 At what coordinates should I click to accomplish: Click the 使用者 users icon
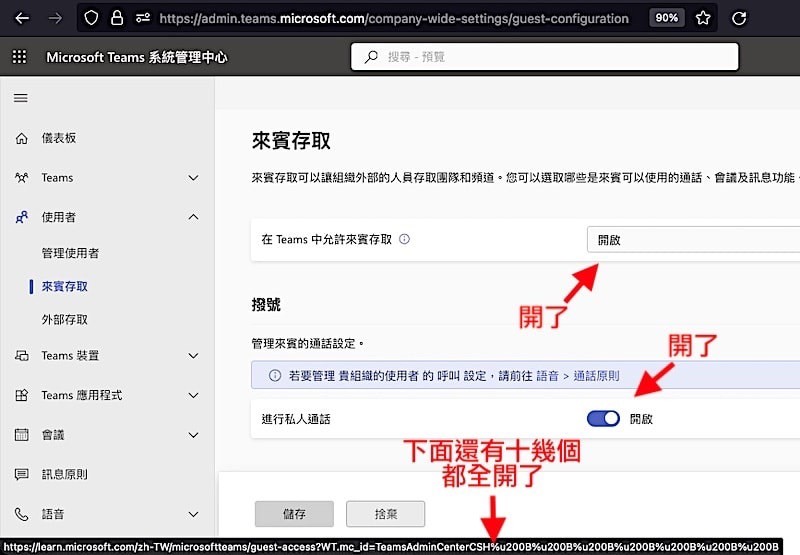(21, 217)
